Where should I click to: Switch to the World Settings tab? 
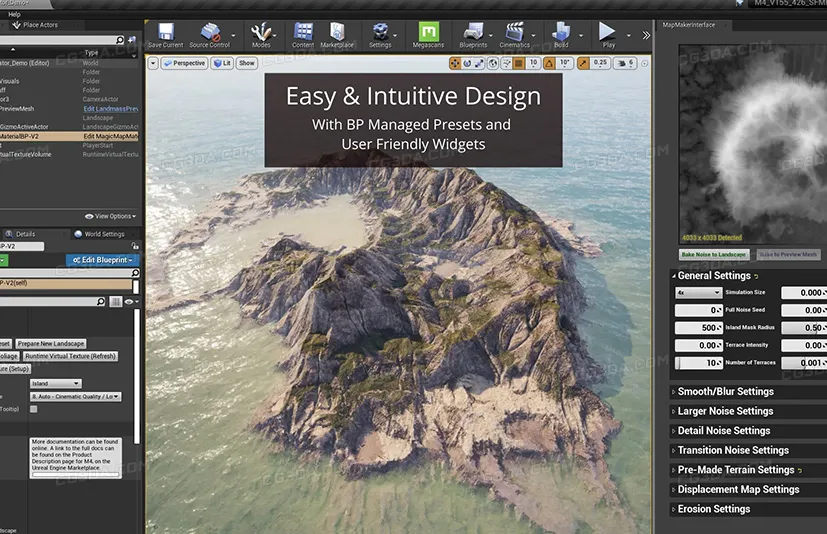[100, 234]
